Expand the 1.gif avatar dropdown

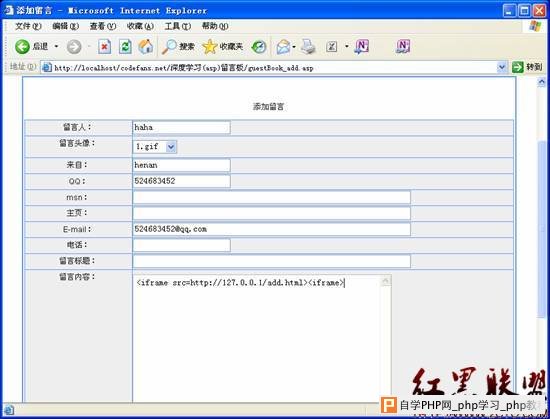pos(171,147)
